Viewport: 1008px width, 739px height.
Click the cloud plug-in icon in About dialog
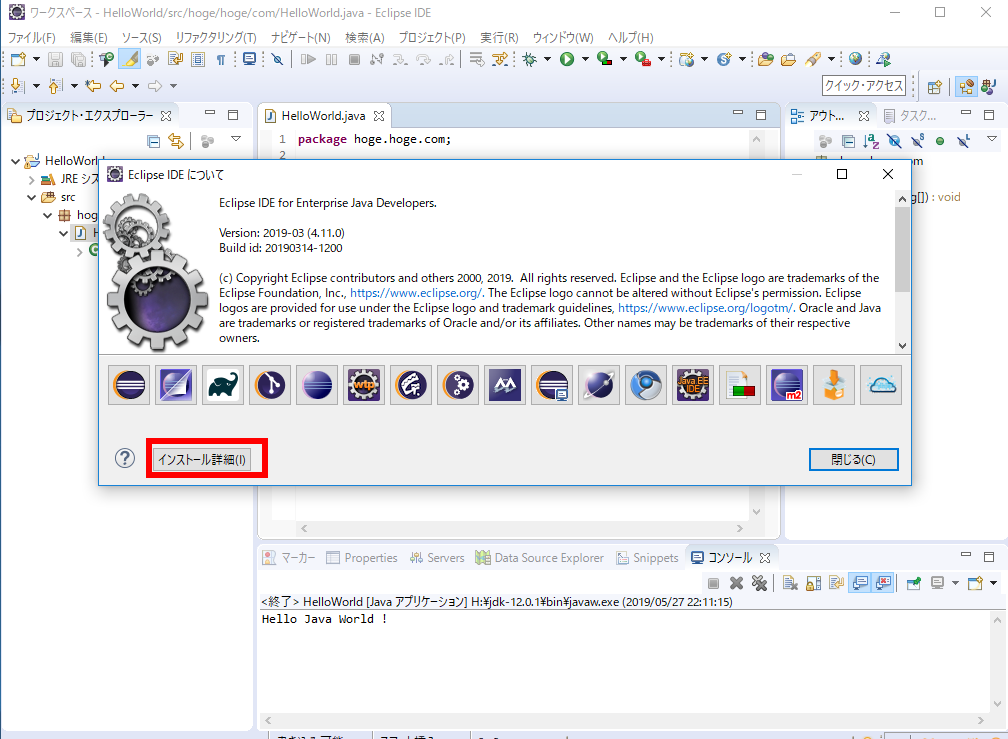(881, 386)
